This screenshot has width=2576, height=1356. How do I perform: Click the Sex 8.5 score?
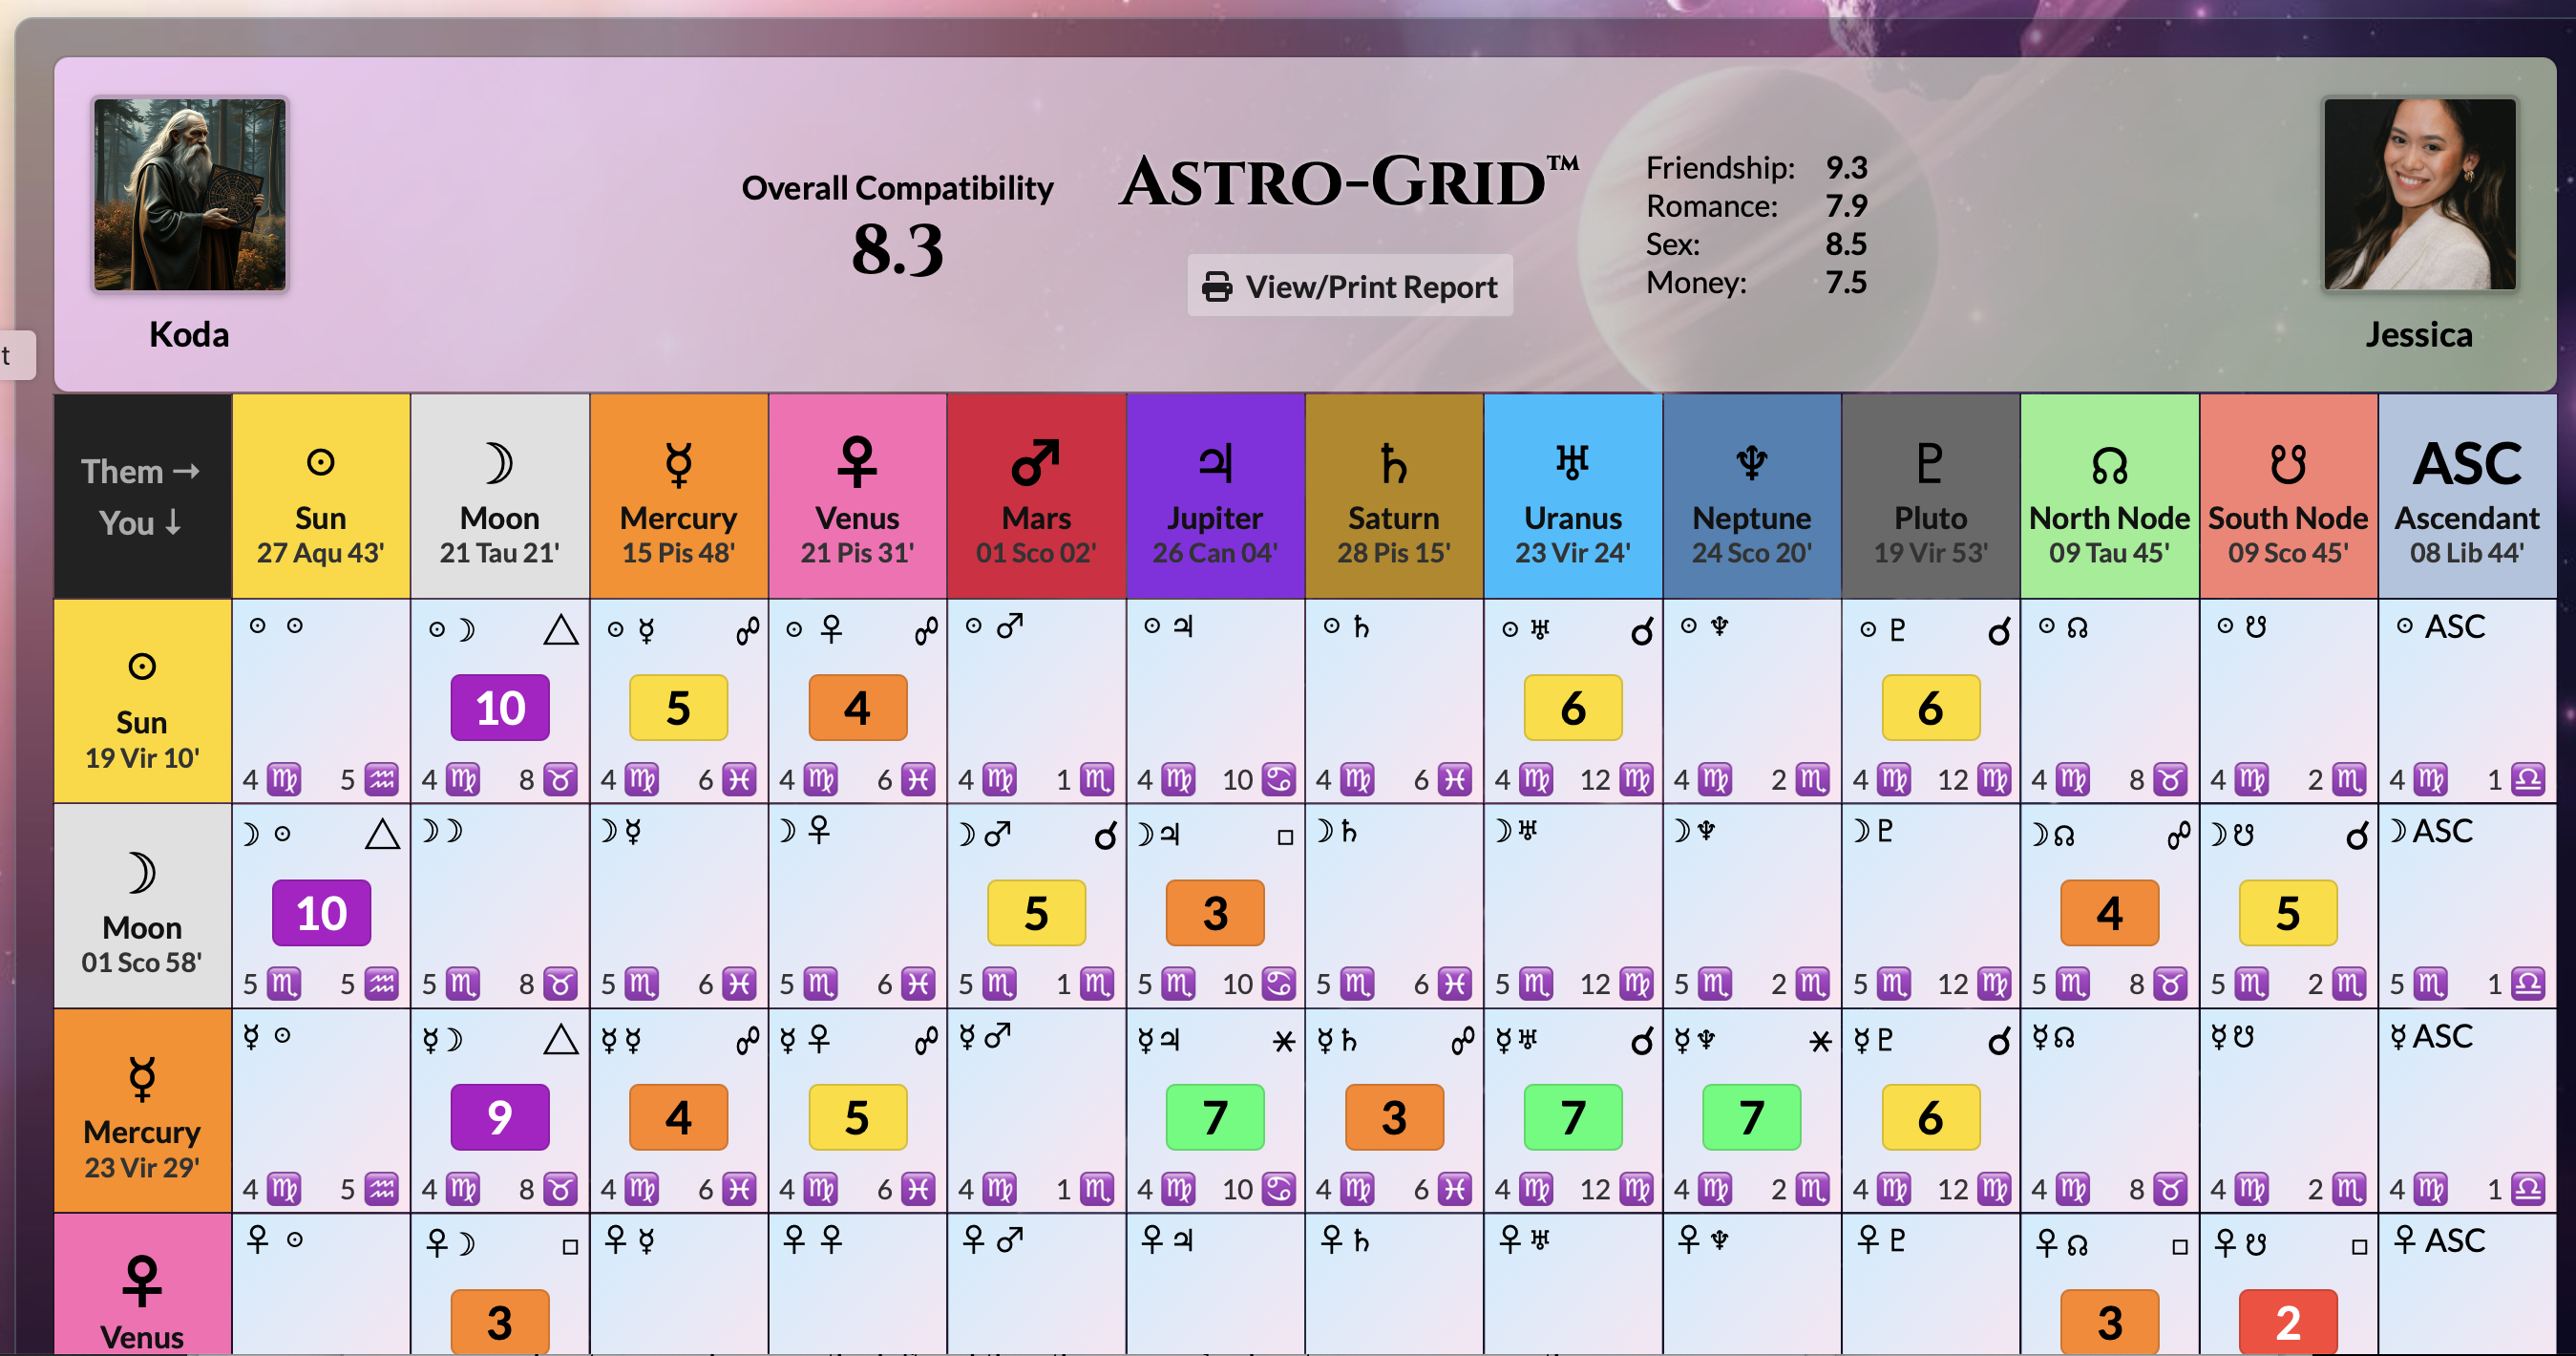click(1846, 244)
